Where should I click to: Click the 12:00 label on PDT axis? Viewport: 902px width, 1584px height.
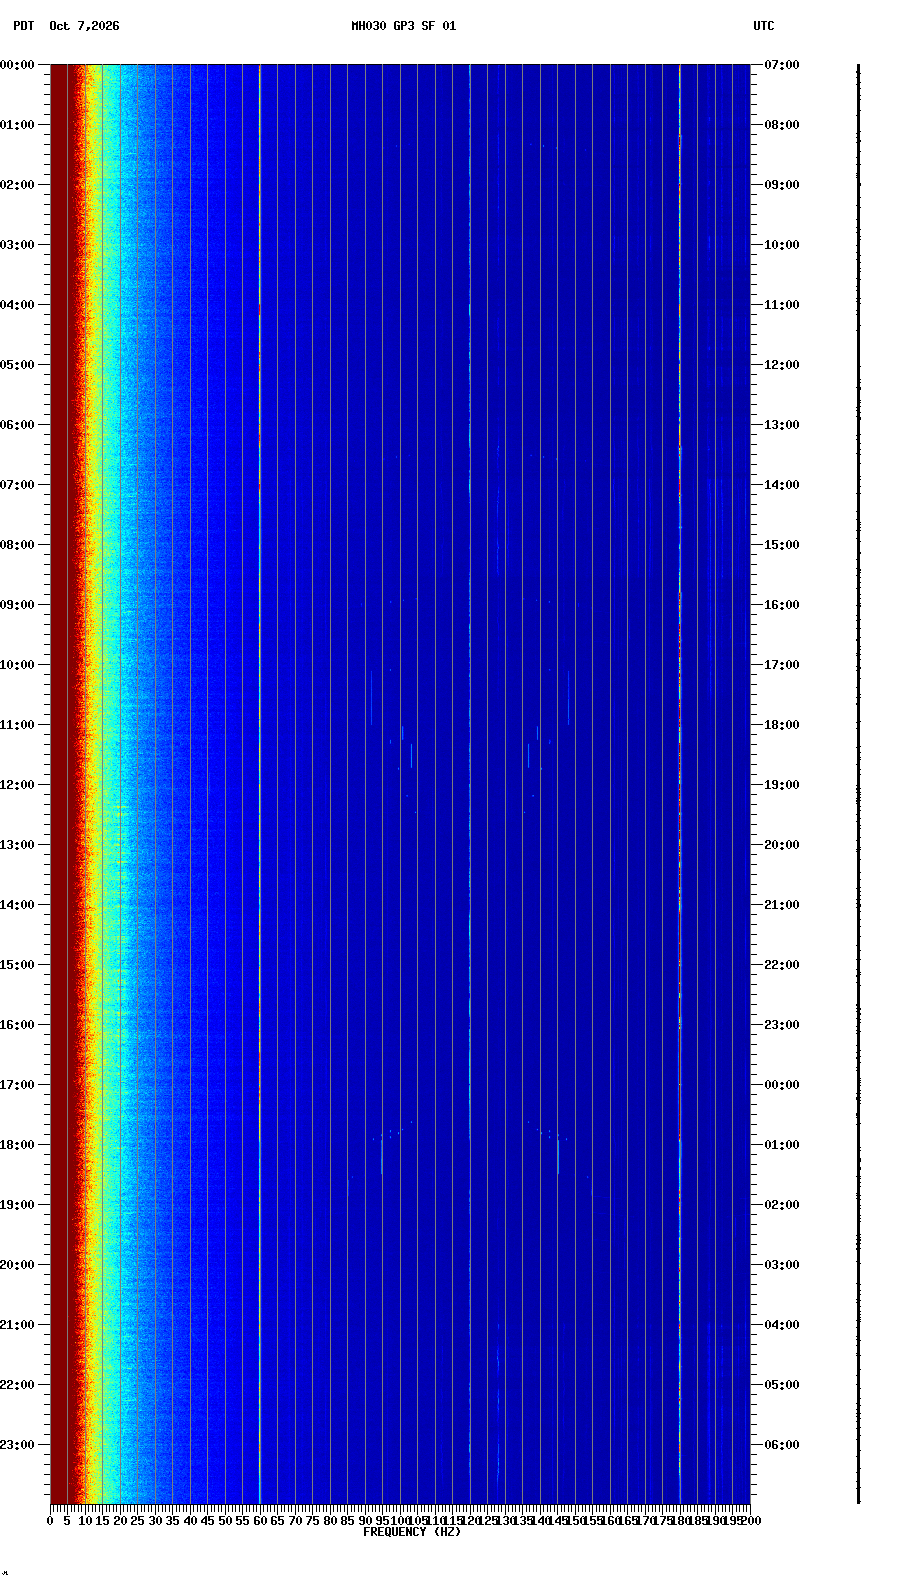(17, 785)
